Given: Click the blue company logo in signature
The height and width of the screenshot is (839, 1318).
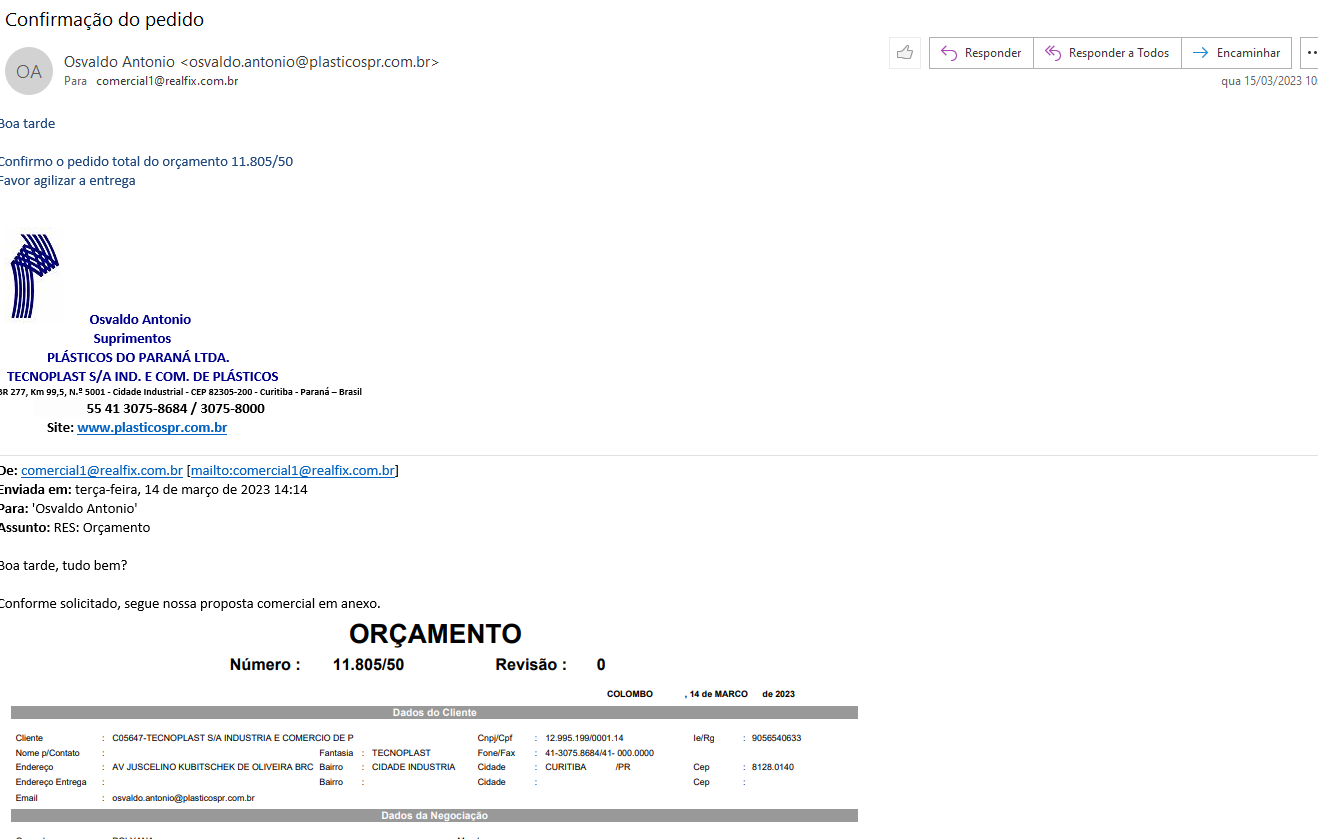Looking at the screenshot, I should [35, 276].
